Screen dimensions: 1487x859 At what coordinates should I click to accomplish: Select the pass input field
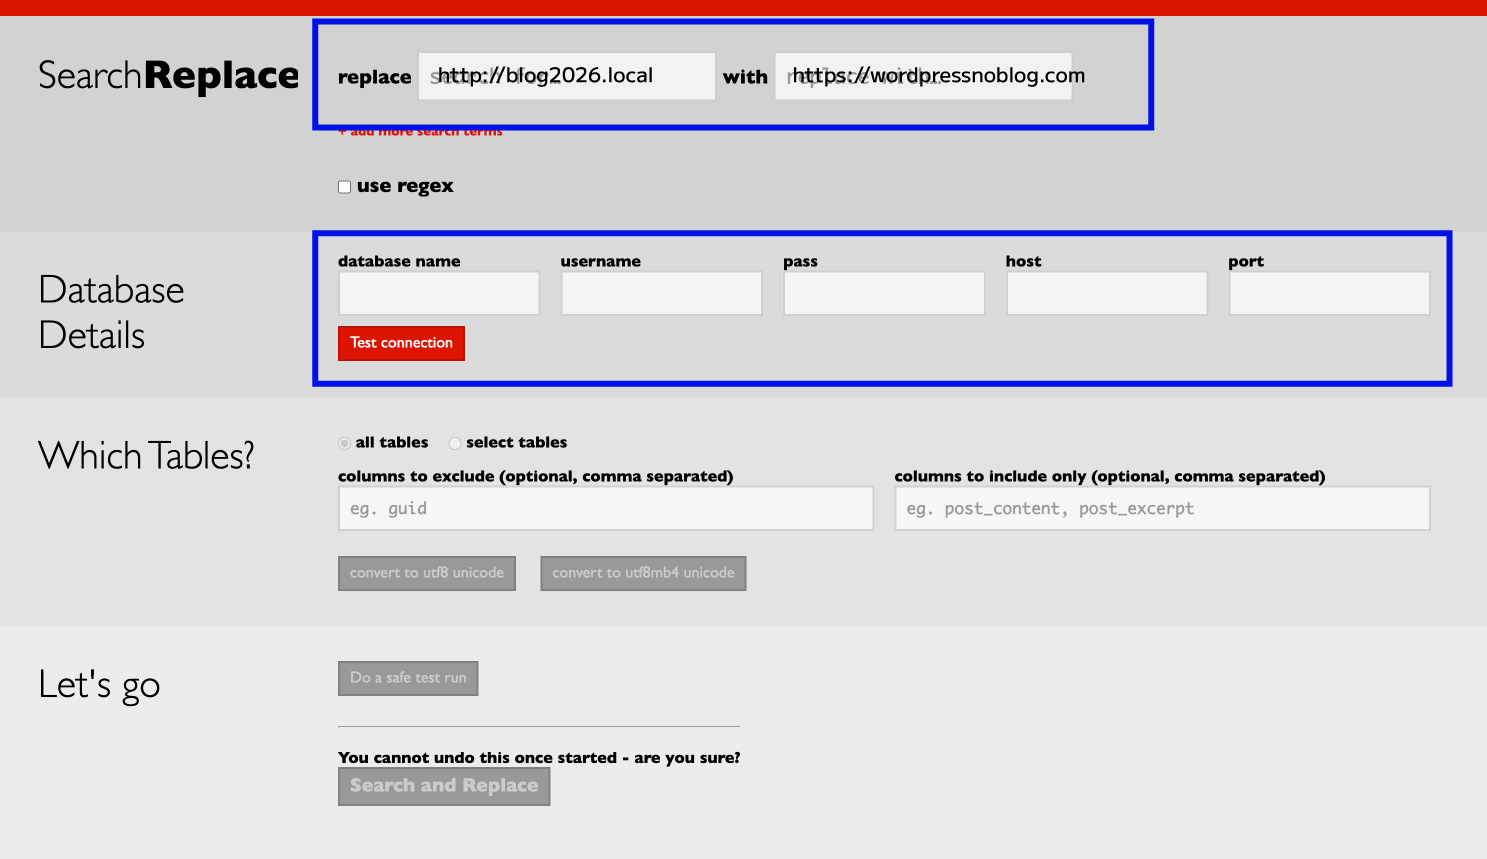884,294
